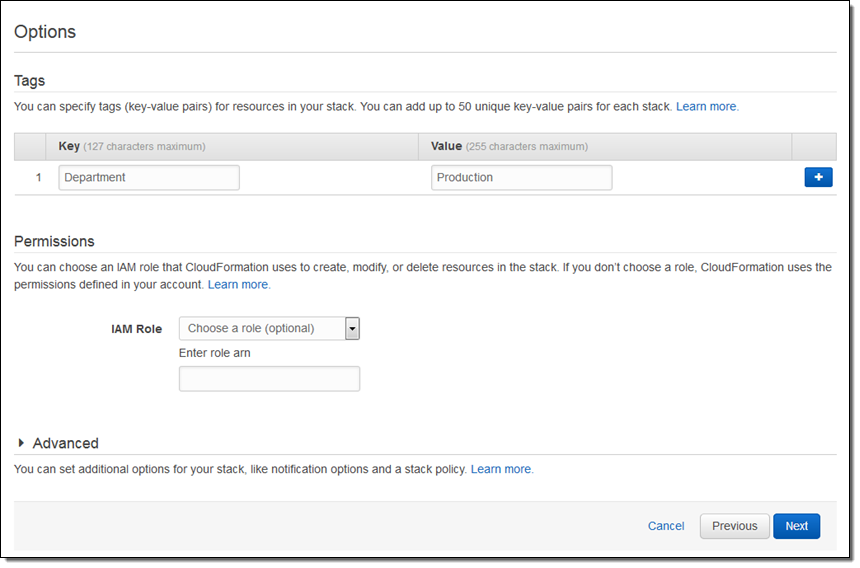Go back with the Previous button
This screenshot has width=860, height=568.
[734, 526]
